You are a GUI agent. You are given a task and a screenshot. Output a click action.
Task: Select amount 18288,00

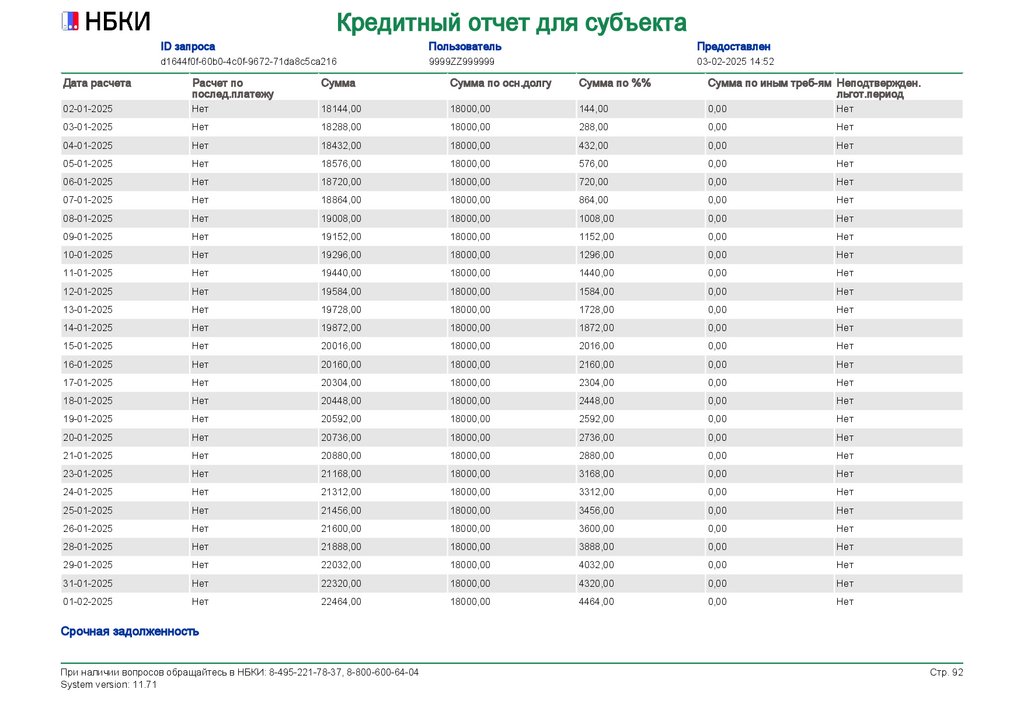(x=341, y=127)
